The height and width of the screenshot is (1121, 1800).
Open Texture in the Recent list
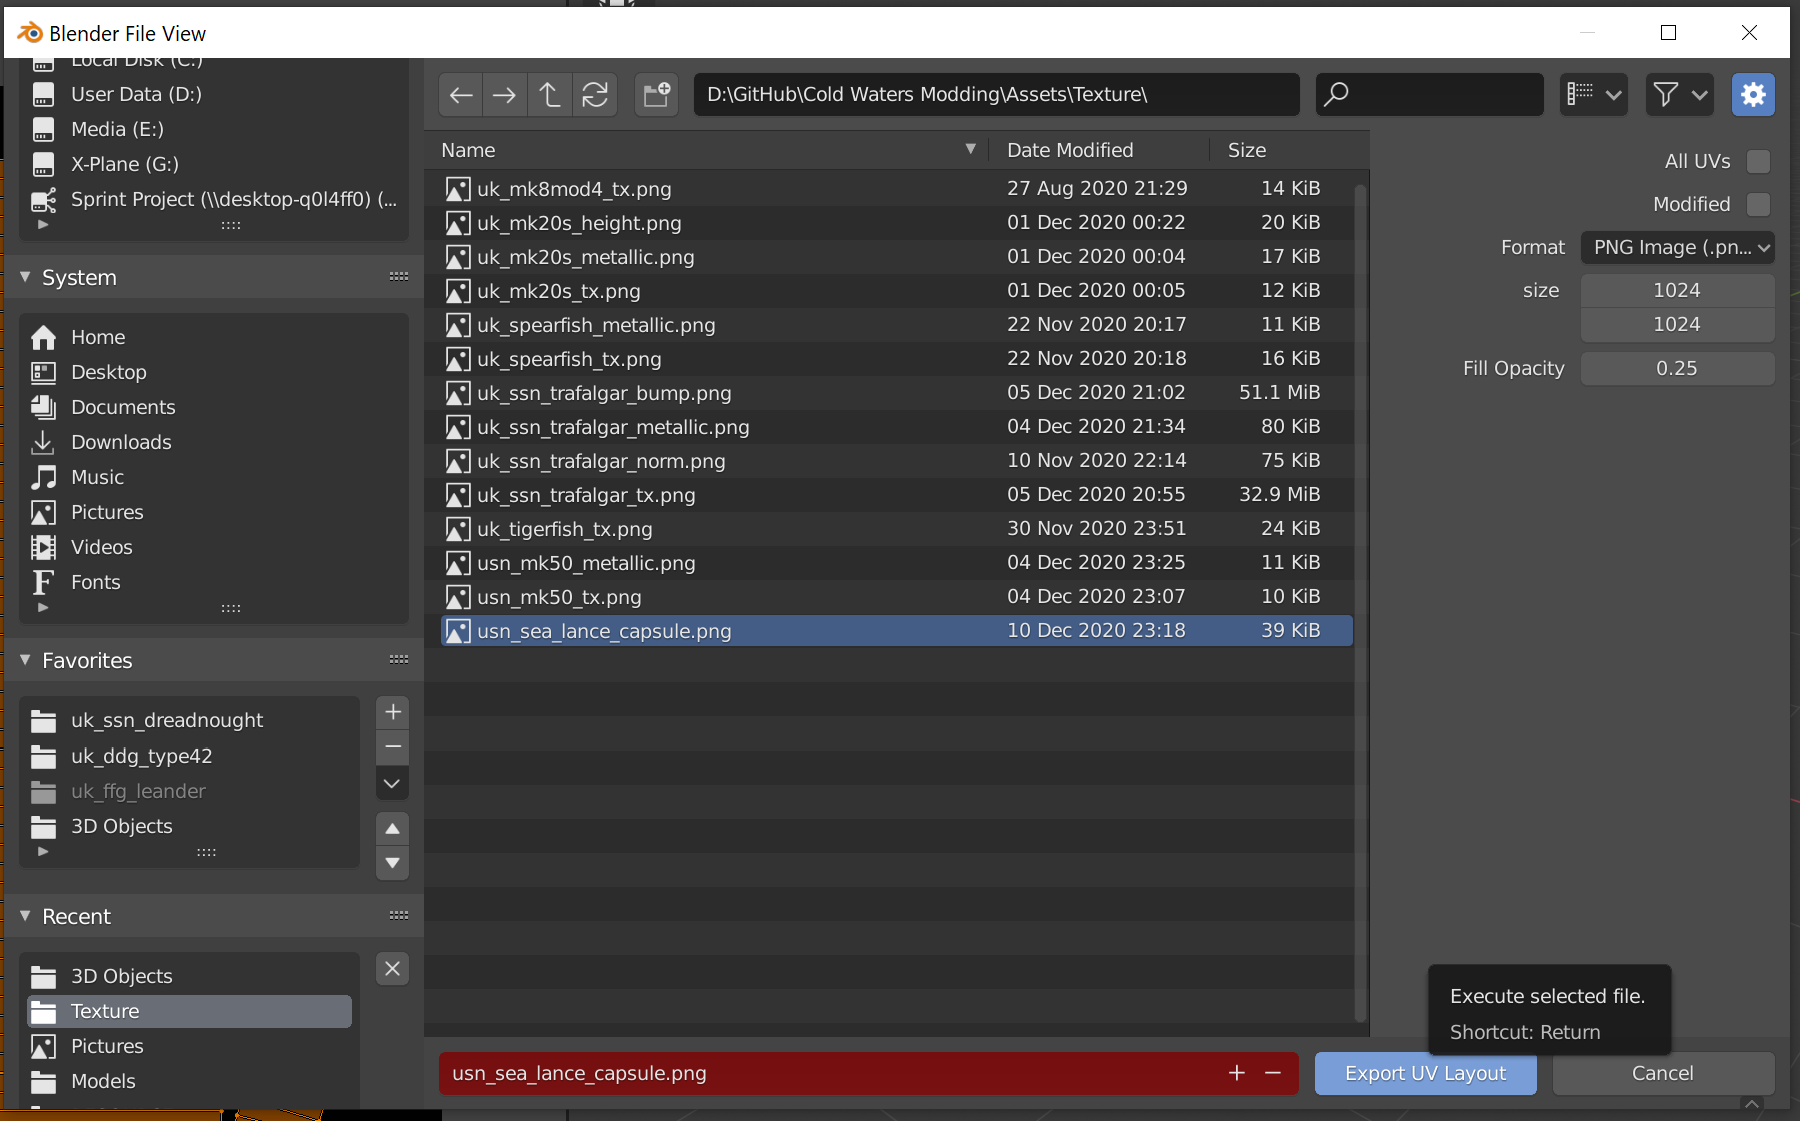coord(190,1011)
